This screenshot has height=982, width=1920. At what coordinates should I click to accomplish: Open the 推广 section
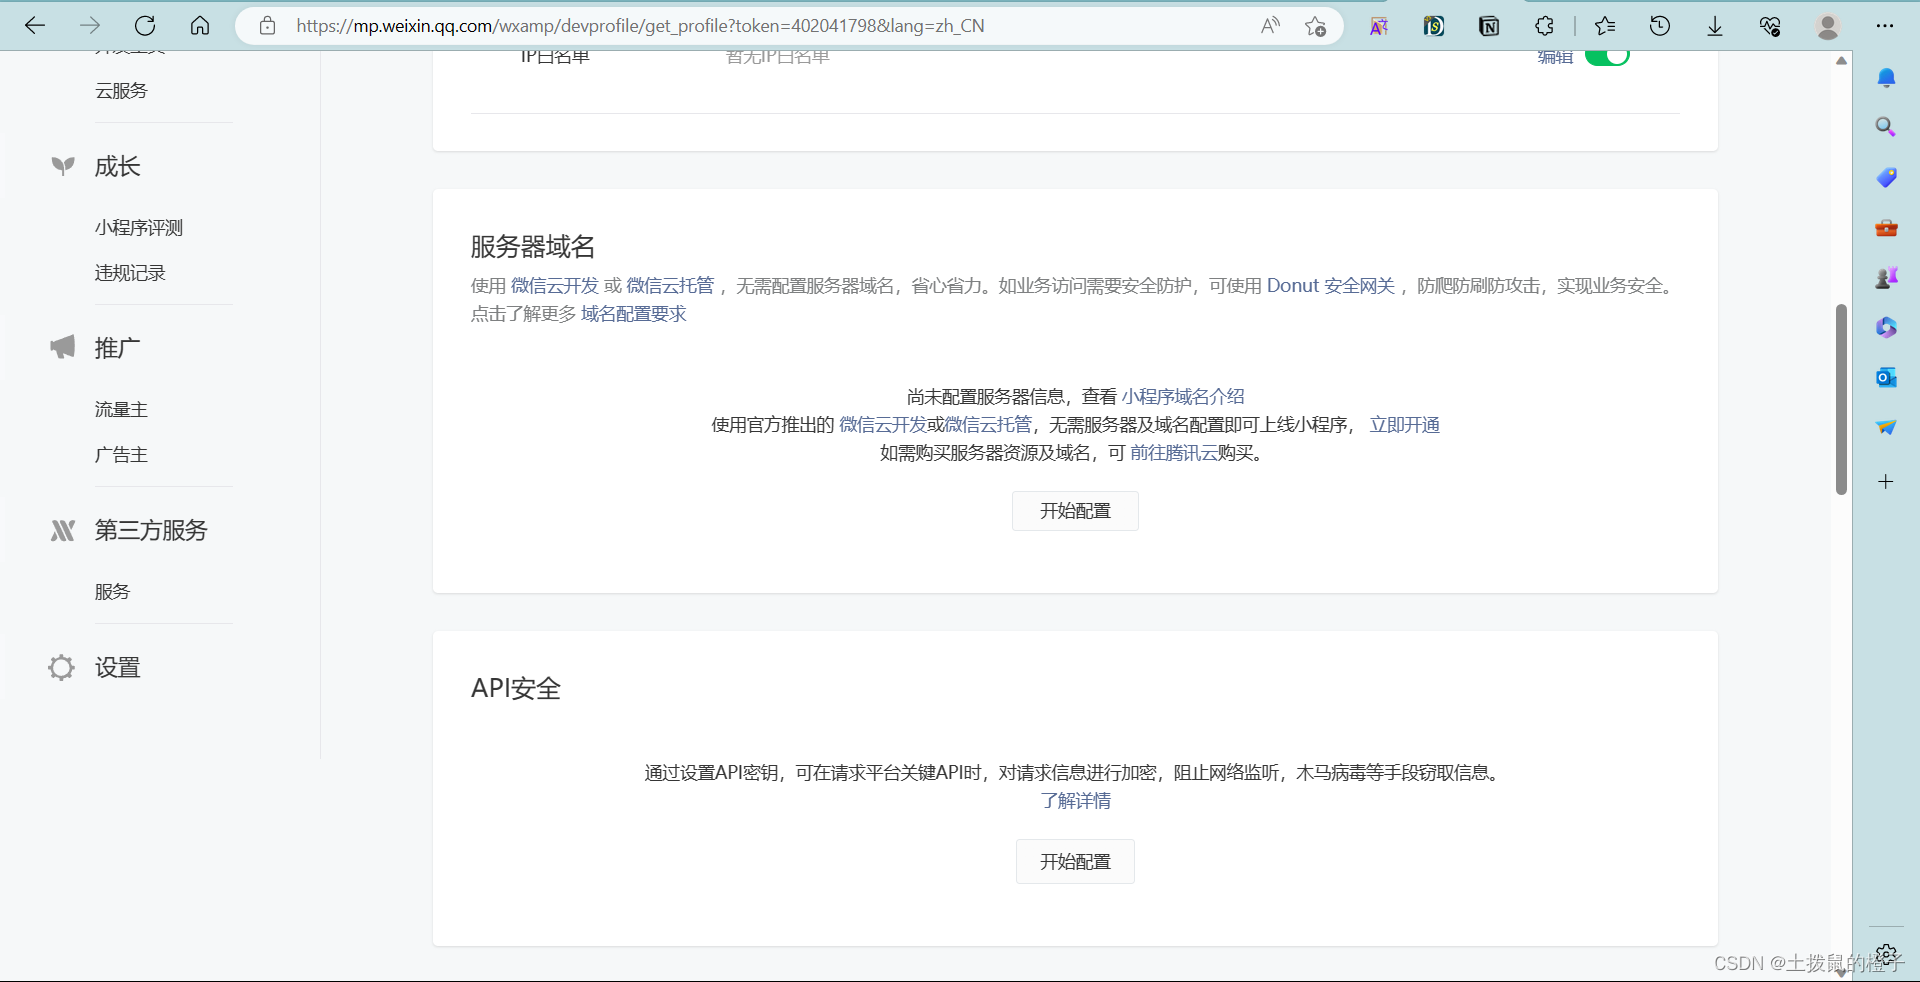[x=117, y=348]
